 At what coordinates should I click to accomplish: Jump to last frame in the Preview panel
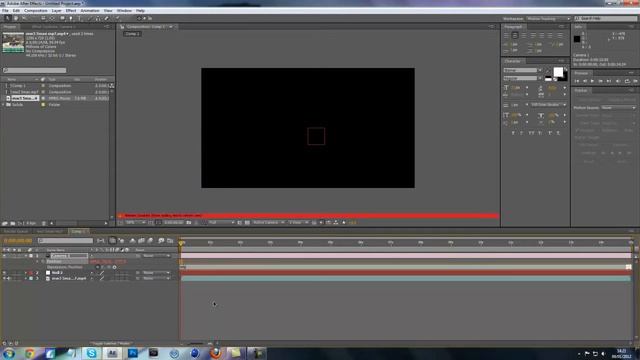[x=609, y=81]
